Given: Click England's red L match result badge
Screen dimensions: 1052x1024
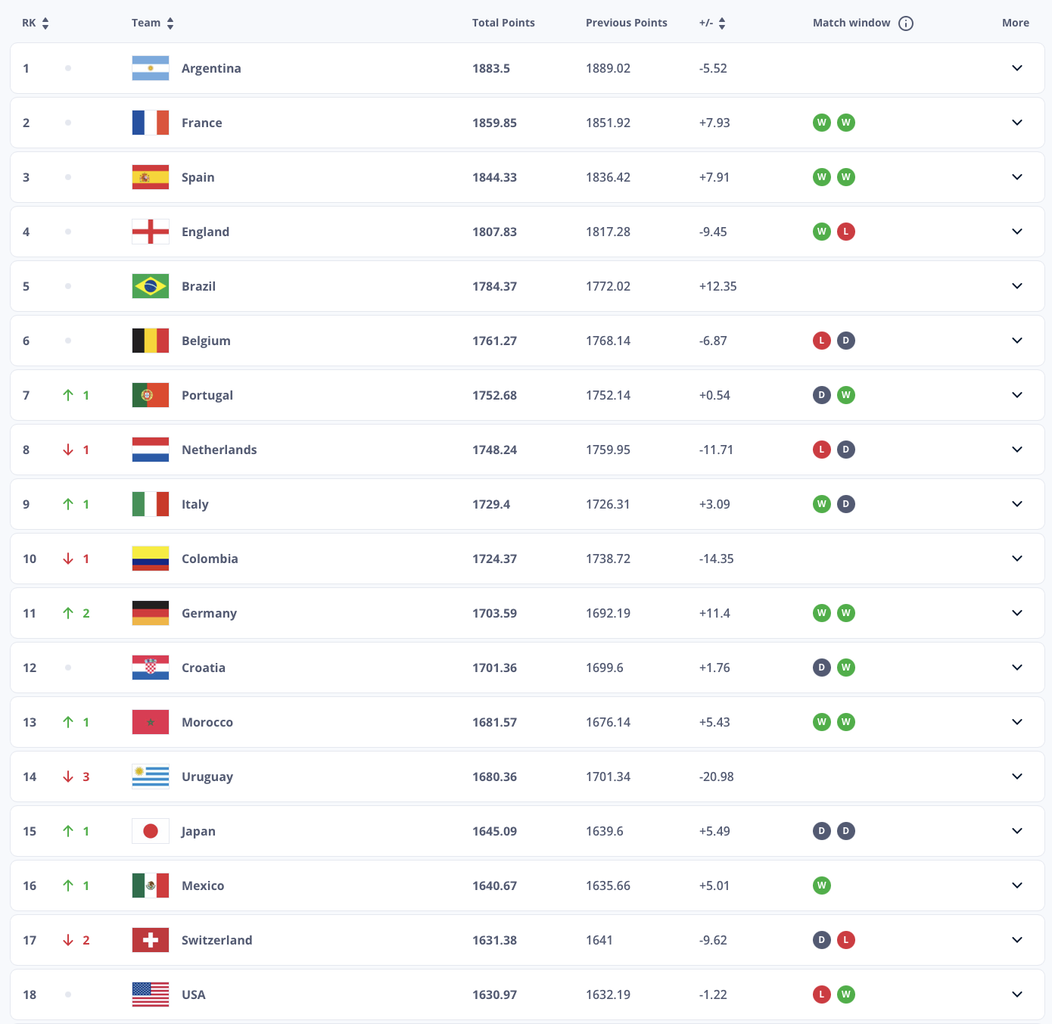Looking at the screenshot, I should click(x=846, y=232).
